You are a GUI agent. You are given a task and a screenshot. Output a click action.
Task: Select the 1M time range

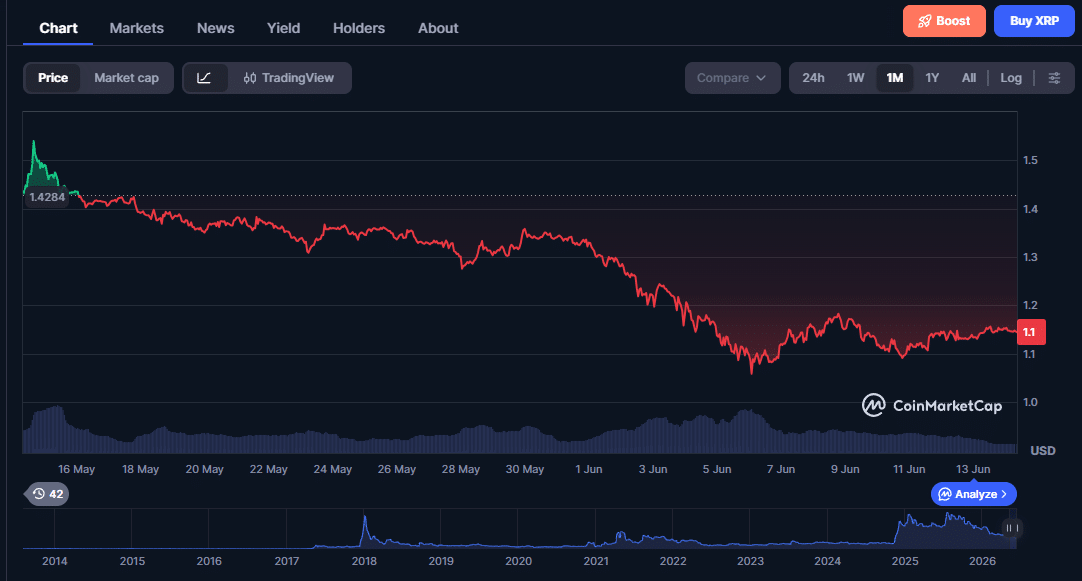895,78
